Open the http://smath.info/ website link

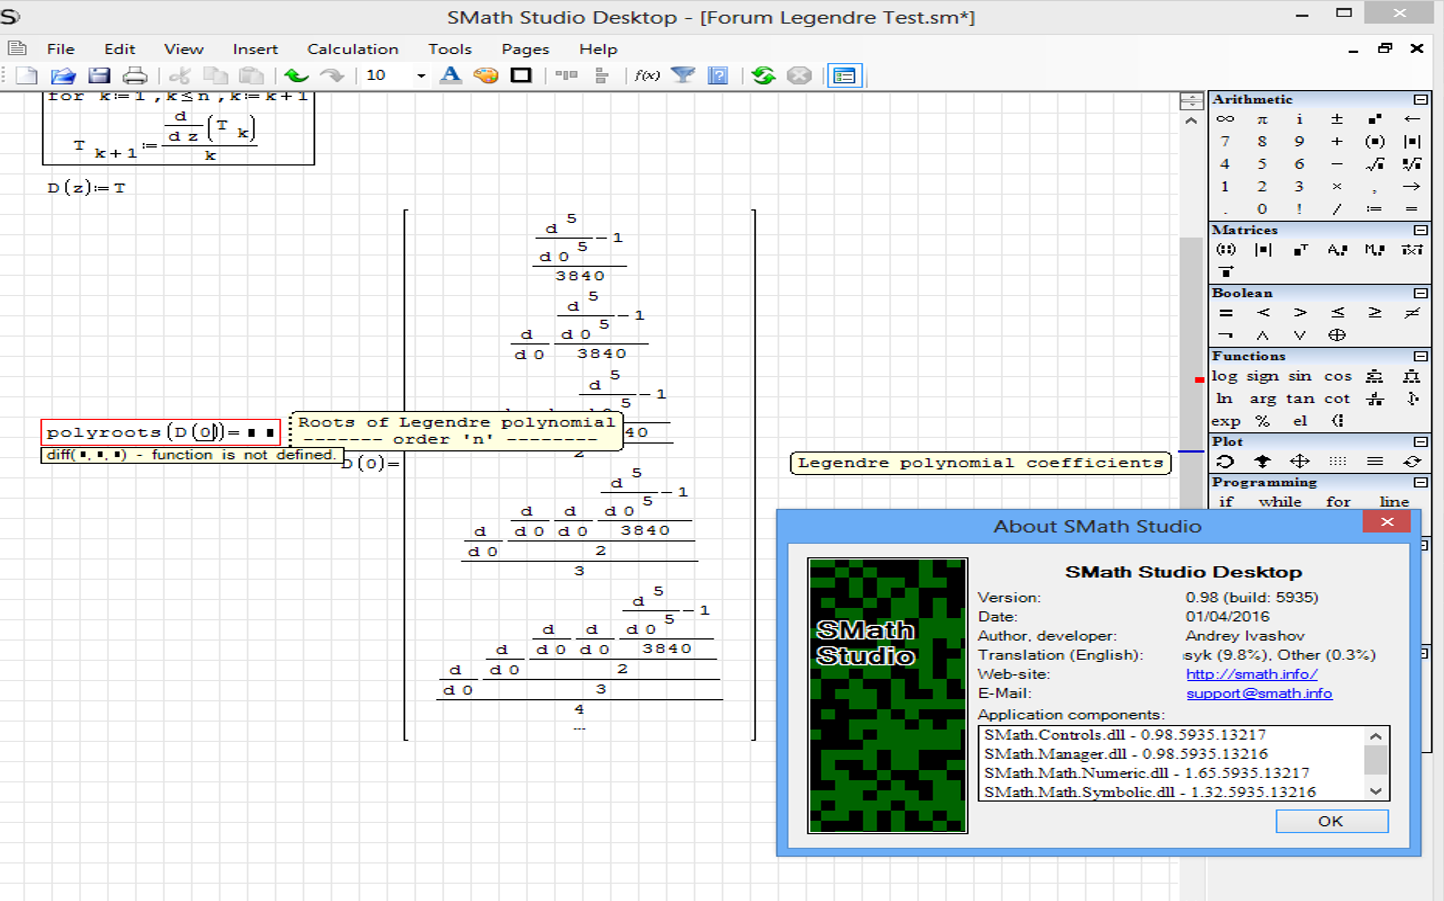pyautogui.click(x=1251, y=674)
